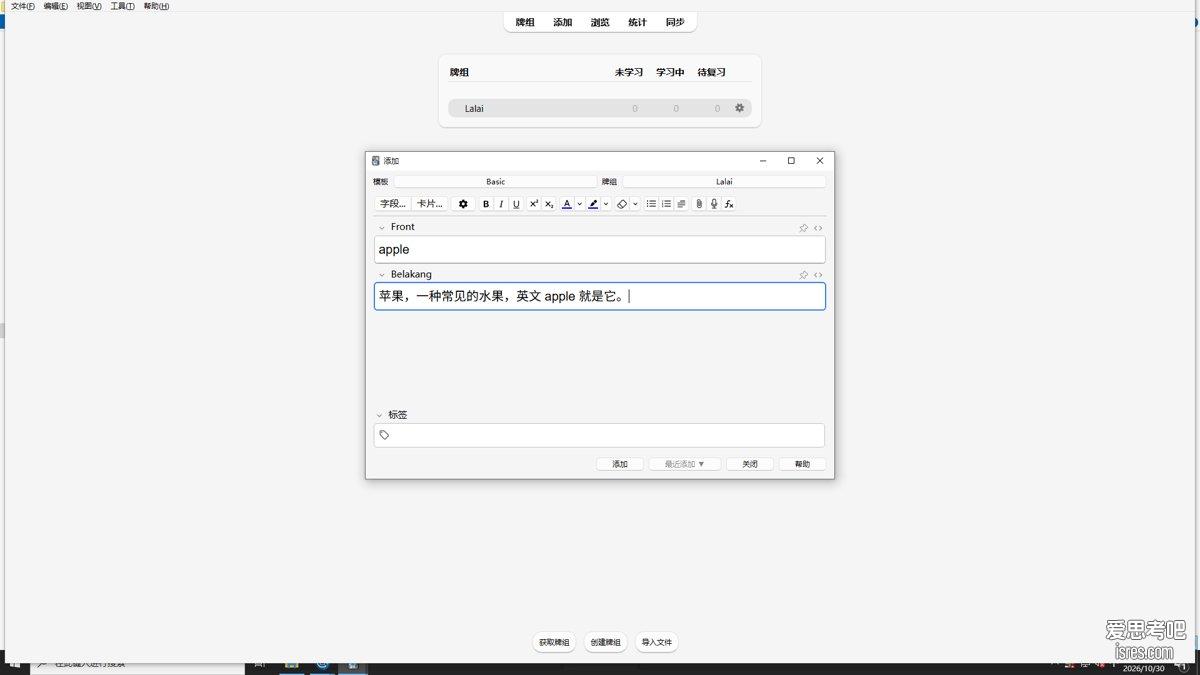Insert an unordered bullet list
1200x675 pixels.
click(651, 204)
